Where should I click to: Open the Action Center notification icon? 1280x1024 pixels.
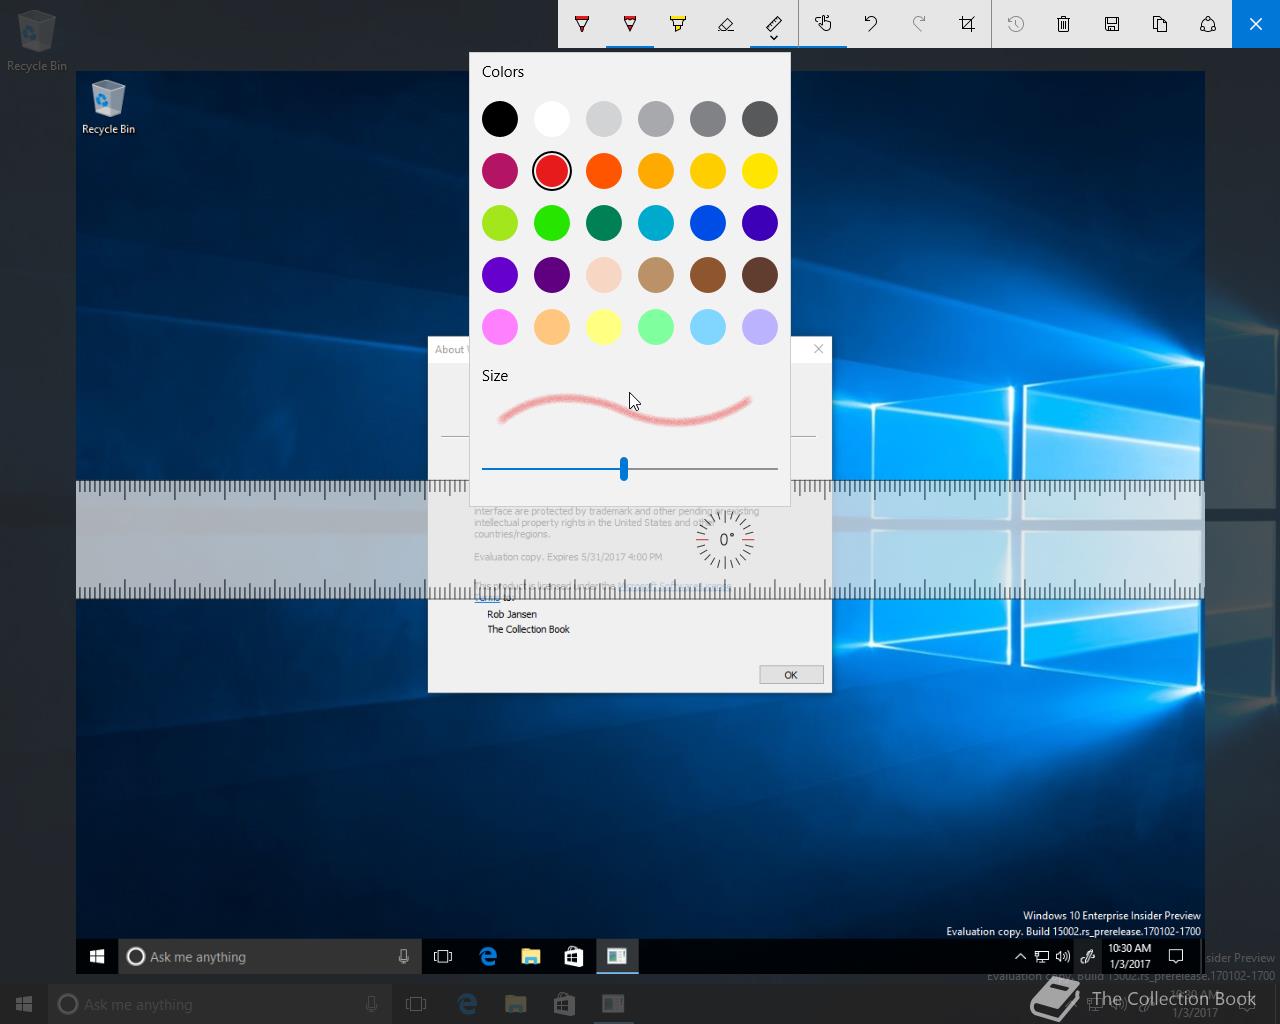(x=1177, y=957)
